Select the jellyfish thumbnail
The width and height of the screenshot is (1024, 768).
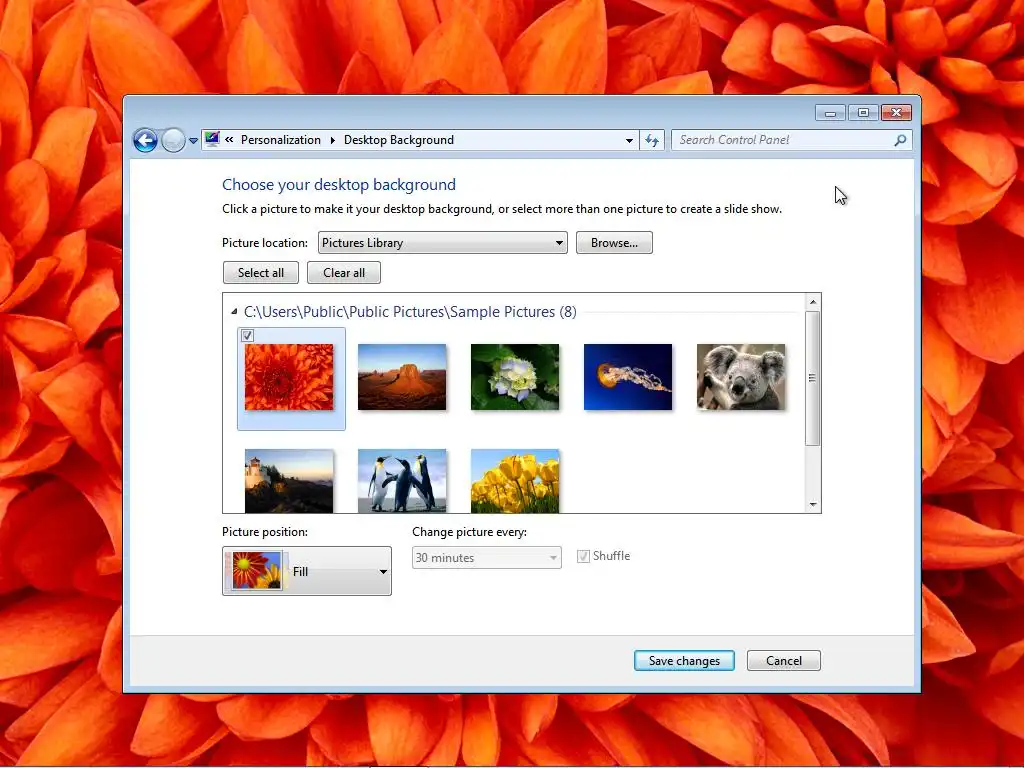[x=628, y=377]
